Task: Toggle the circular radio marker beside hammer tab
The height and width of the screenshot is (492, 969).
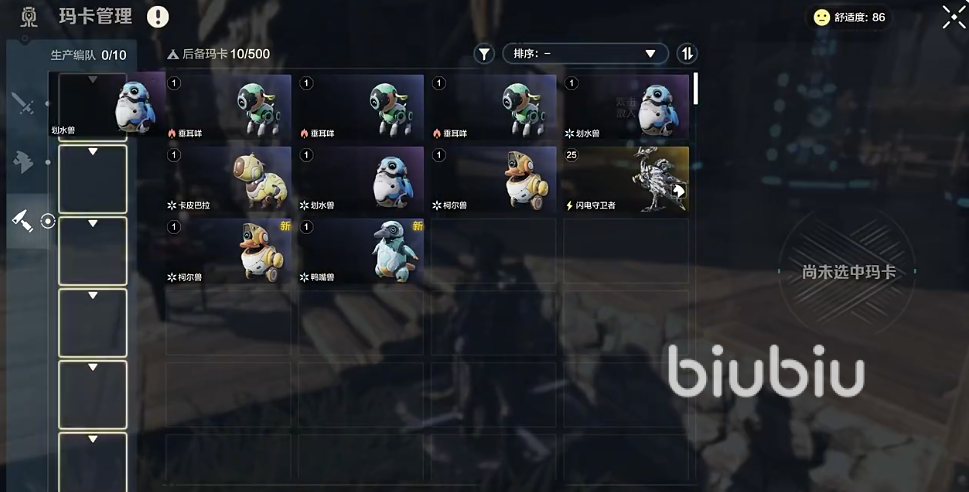Action: click(x=48, y=221)
